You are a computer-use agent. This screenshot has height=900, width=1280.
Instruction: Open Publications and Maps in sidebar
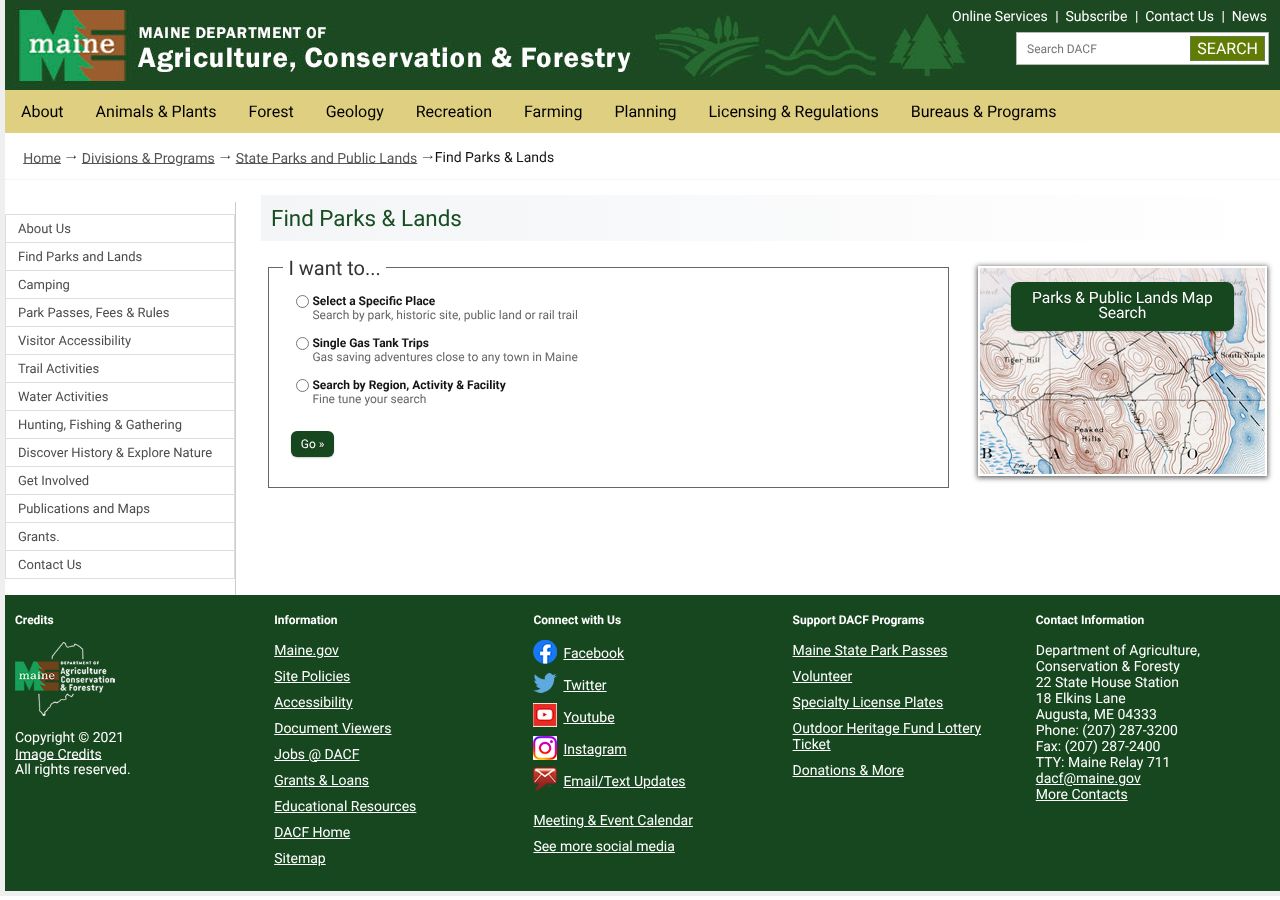pyautogui.click(x=120, y=509)
